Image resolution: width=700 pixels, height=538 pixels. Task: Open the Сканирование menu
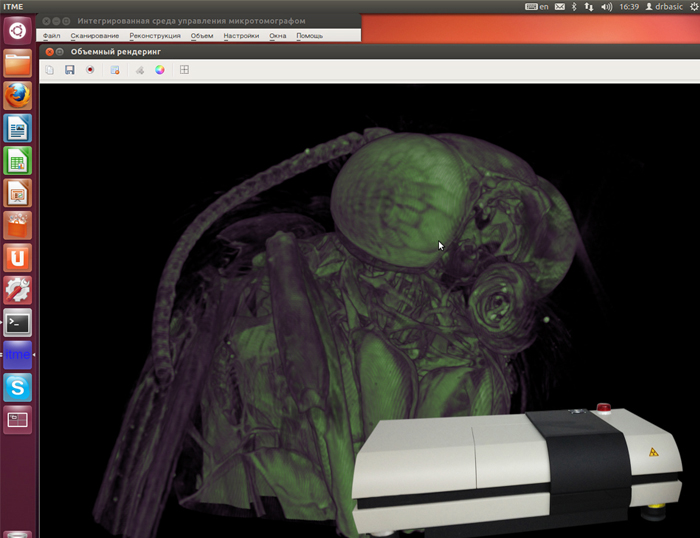click(x=95, y=36)
